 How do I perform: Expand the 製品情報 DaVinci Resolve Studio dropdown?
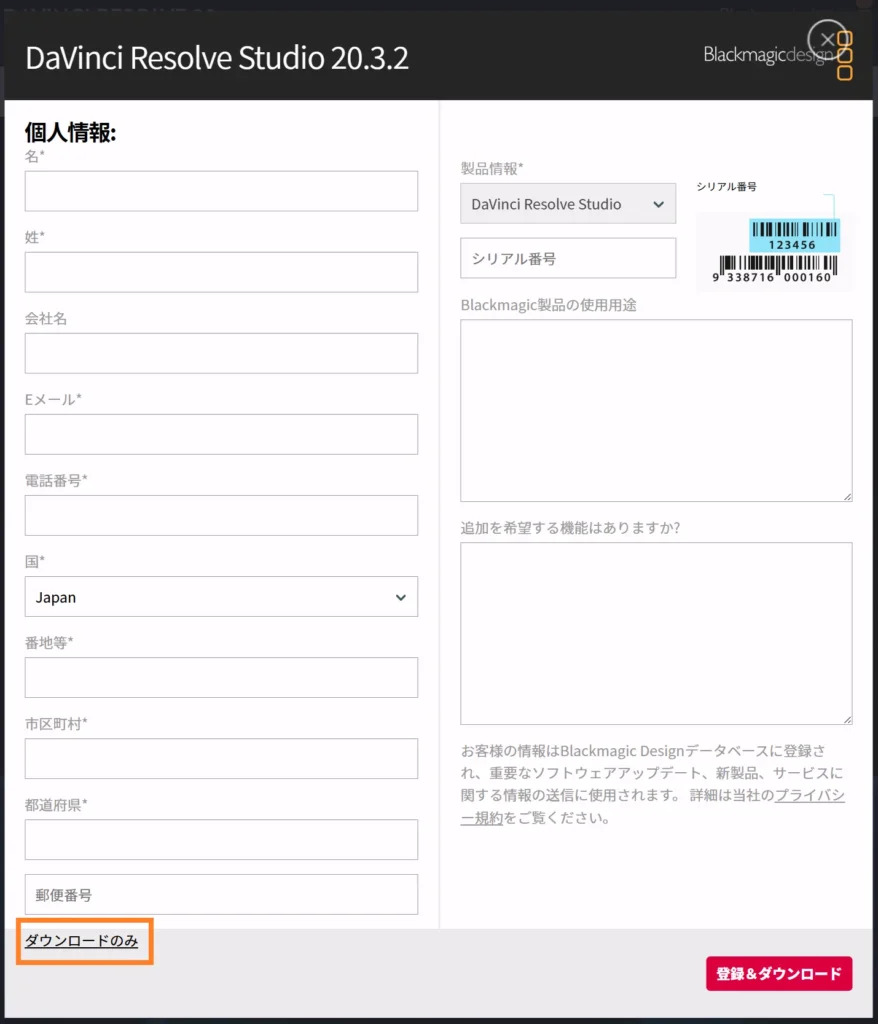click(568, 204)
